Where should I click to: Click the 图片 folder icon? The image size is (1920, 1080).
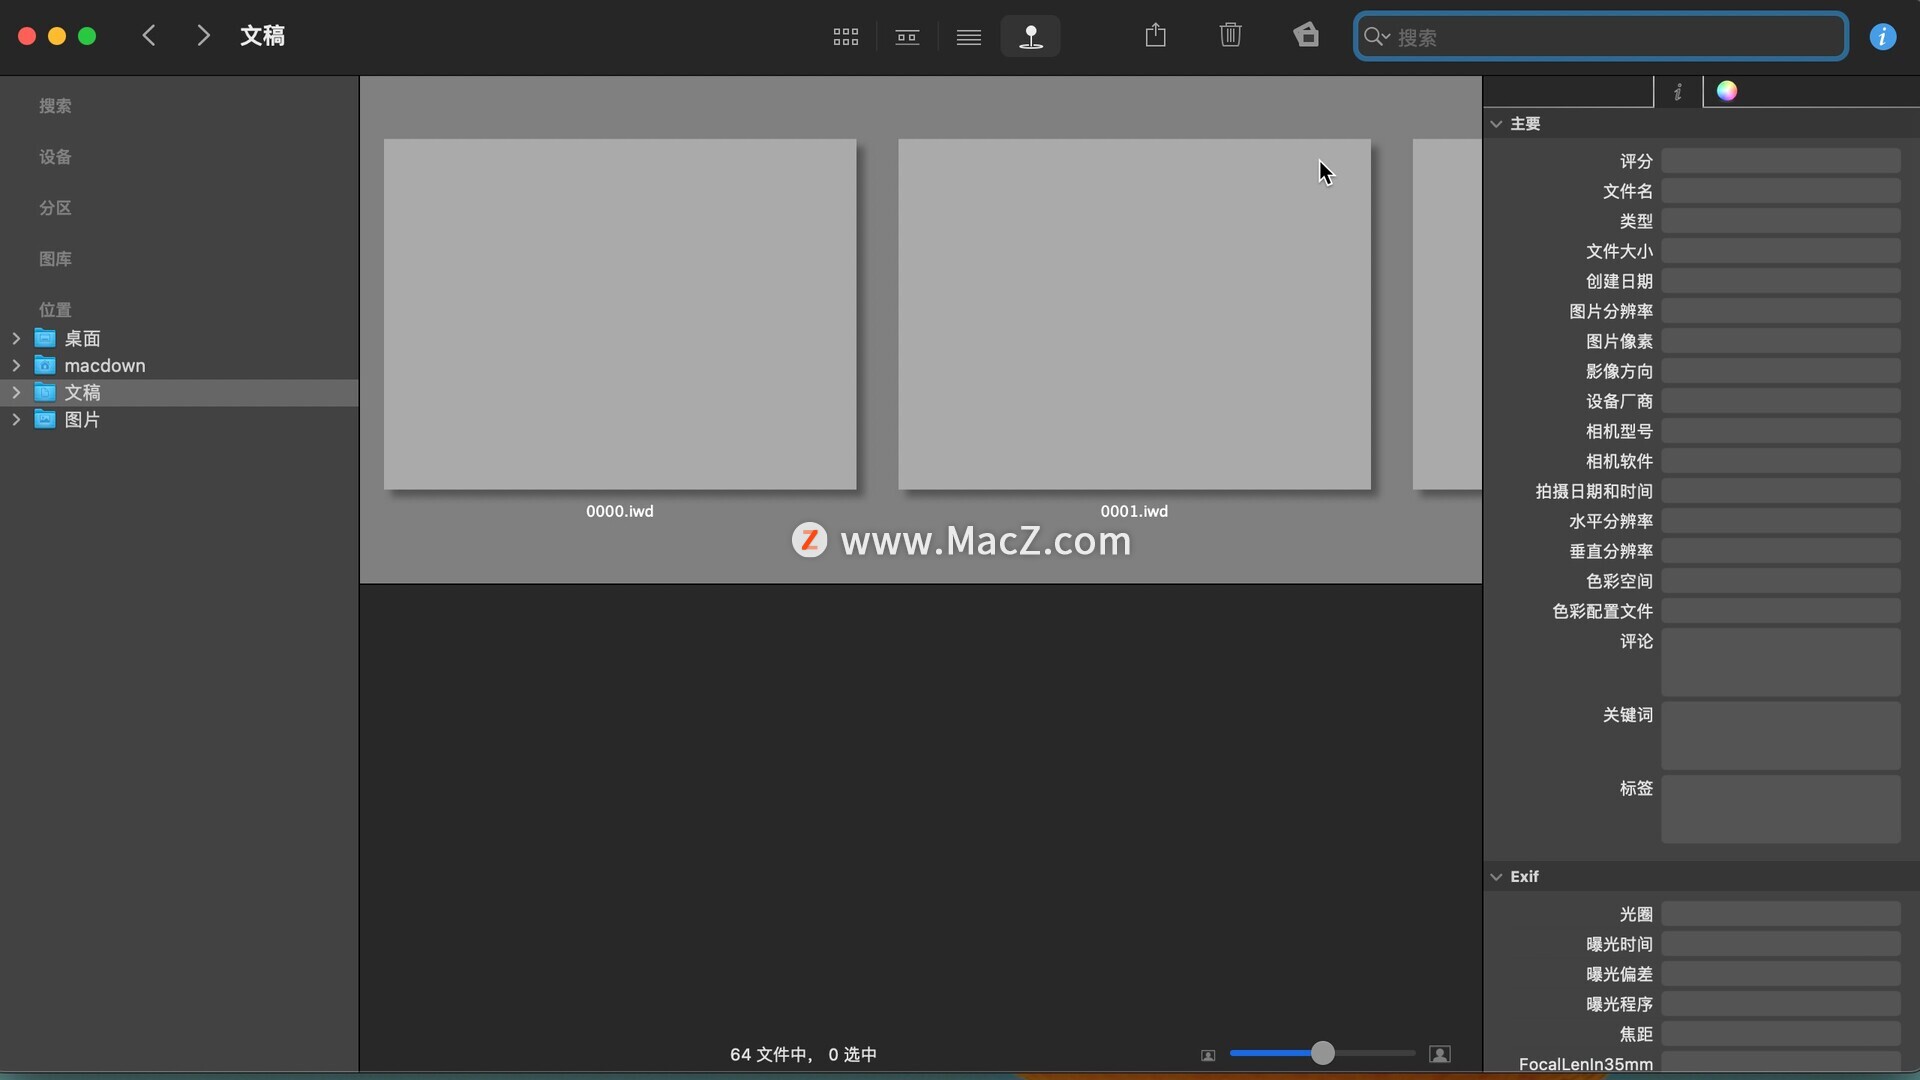[45, 419]
